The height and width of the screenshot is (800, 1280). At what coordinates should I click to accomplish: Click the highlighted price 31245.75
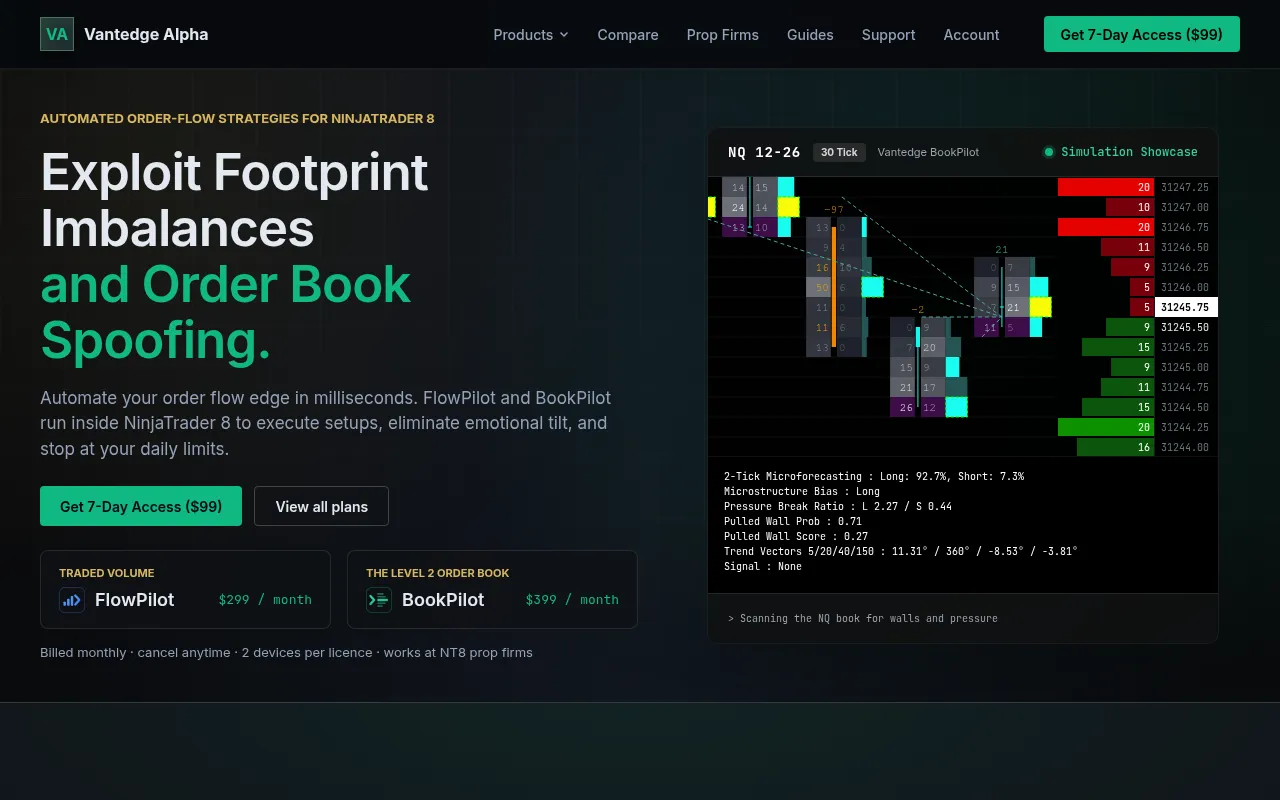(x=1186, y=307)
